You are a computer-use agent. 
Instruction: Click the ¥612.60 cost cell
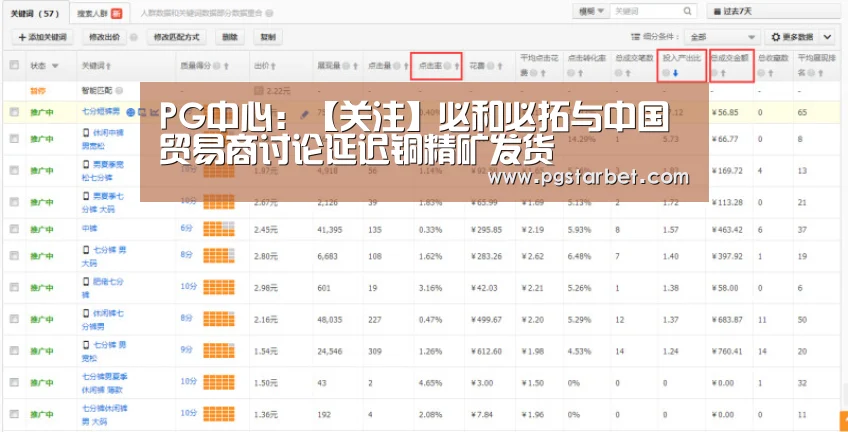(x=486, y=351)
